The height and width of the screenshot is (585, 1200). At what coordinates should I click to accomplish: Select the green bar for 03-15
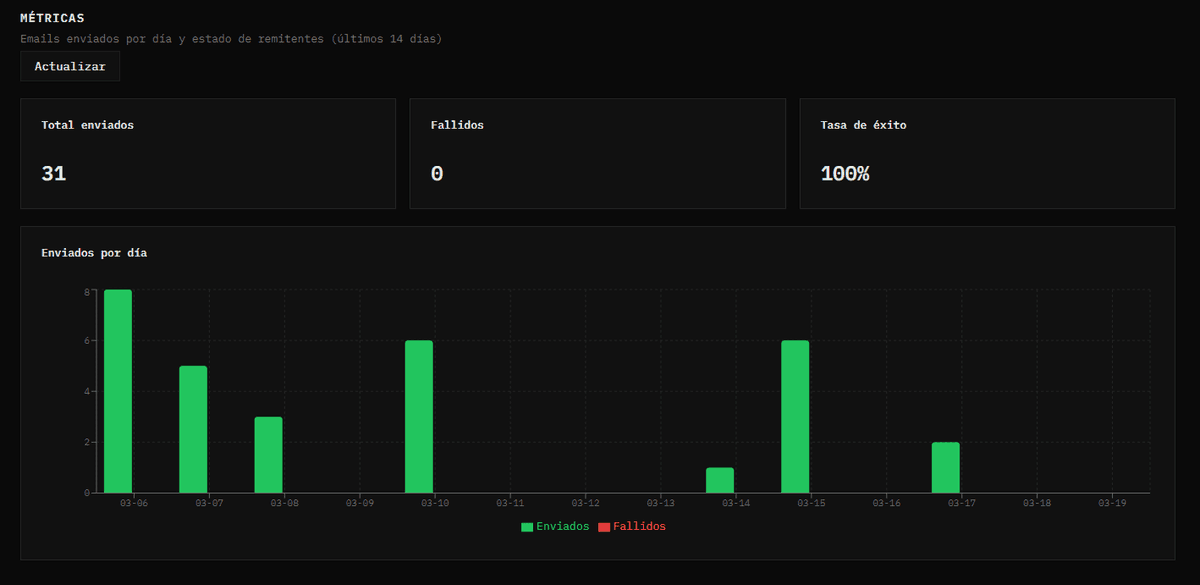coord(795,417)
